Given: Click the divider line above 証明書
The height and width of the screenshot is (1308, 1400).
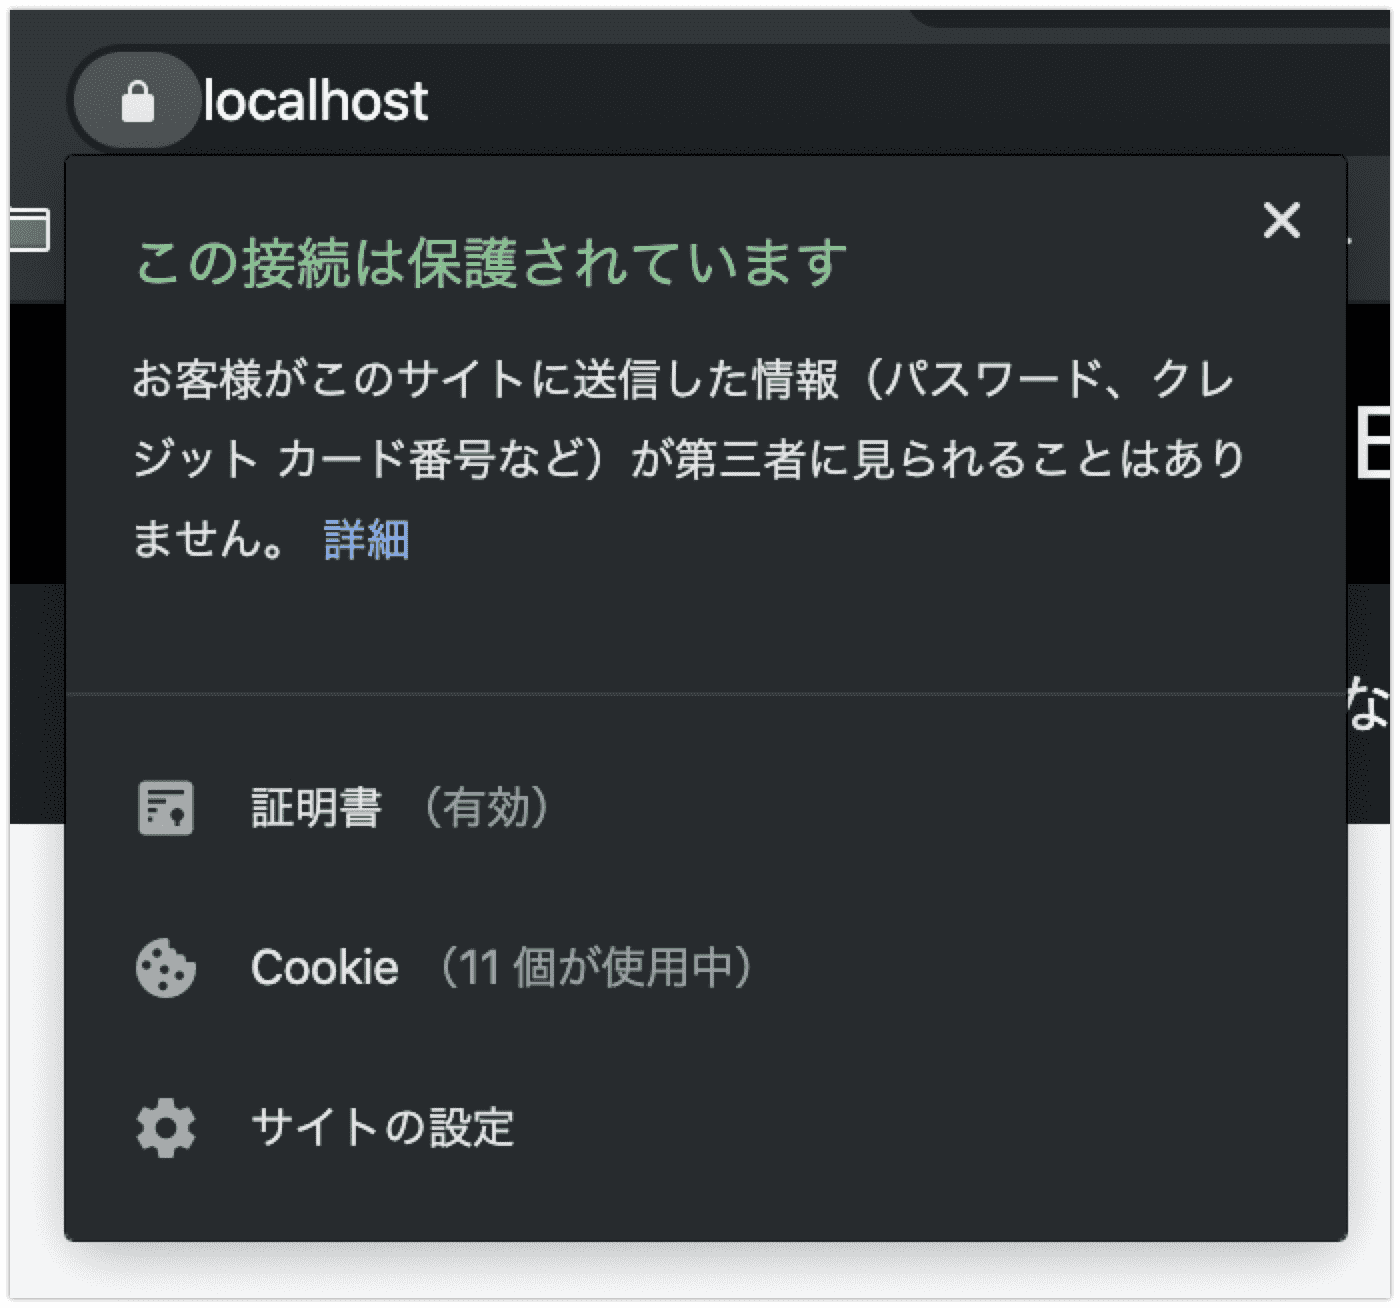Looking at the screenshot, I should click(x=700, y=692).
